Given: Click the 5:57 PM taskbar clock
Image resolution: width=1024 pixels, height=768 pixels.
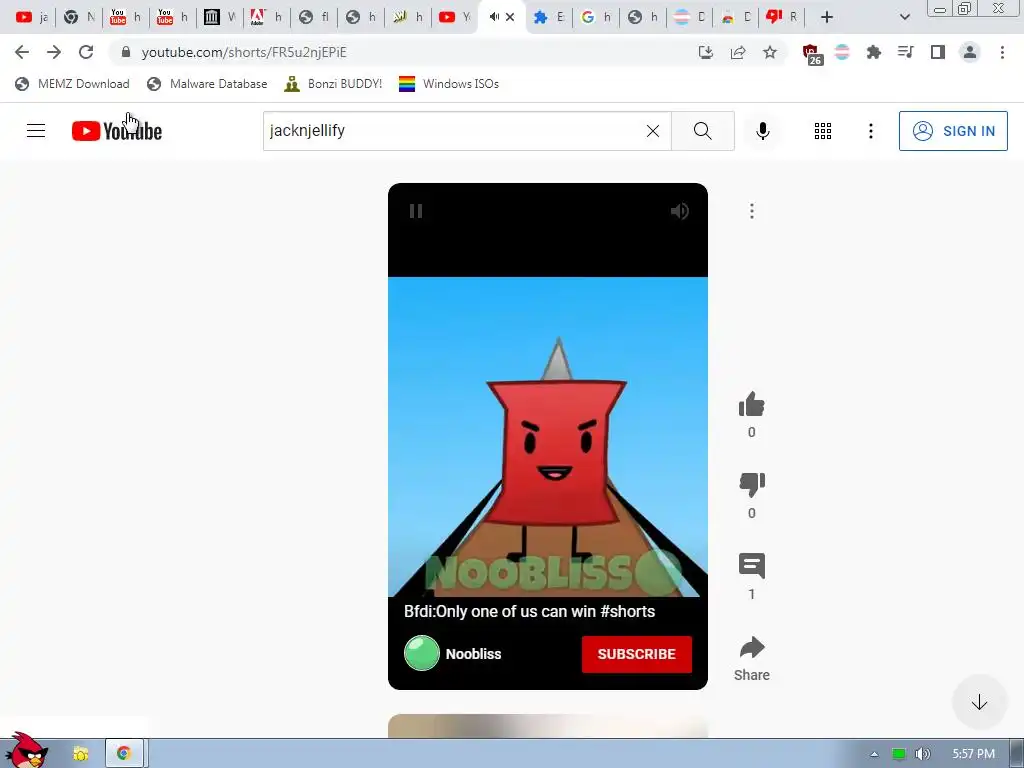Looking at the screenshot, I should (x=973, y=754).
